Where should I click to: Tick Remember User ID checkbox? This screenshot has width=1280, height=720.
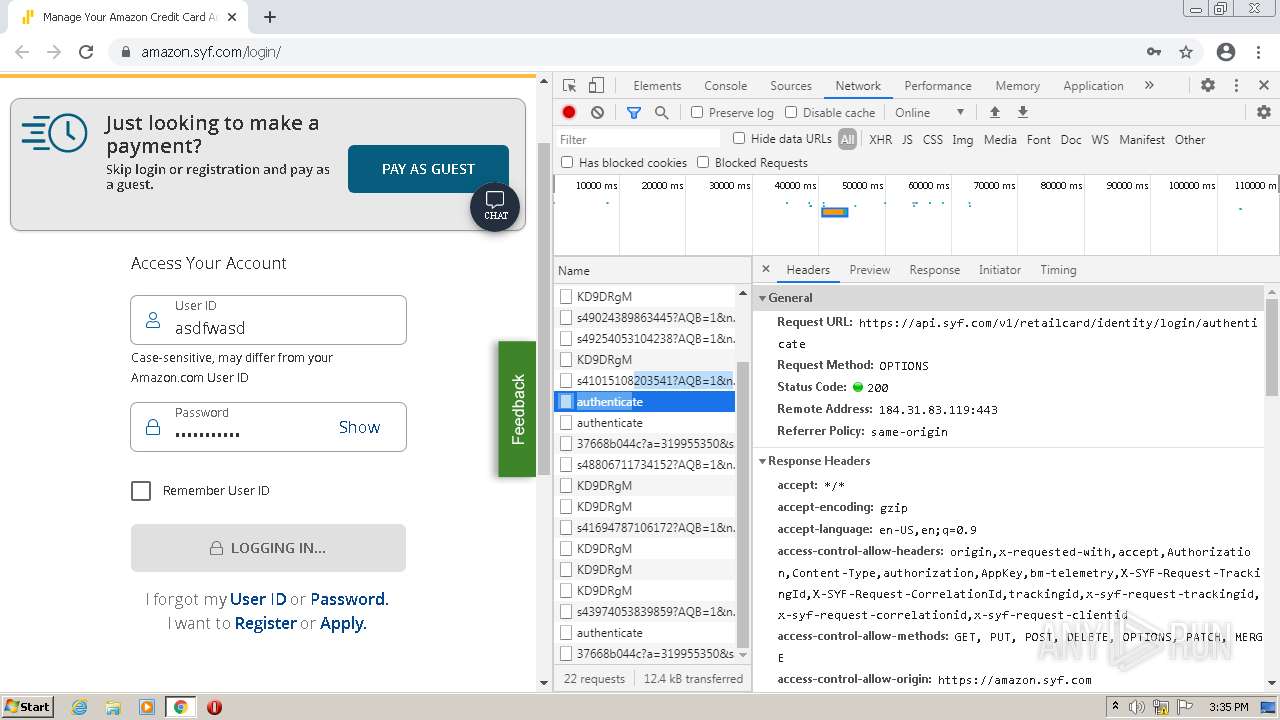point(141,491)
